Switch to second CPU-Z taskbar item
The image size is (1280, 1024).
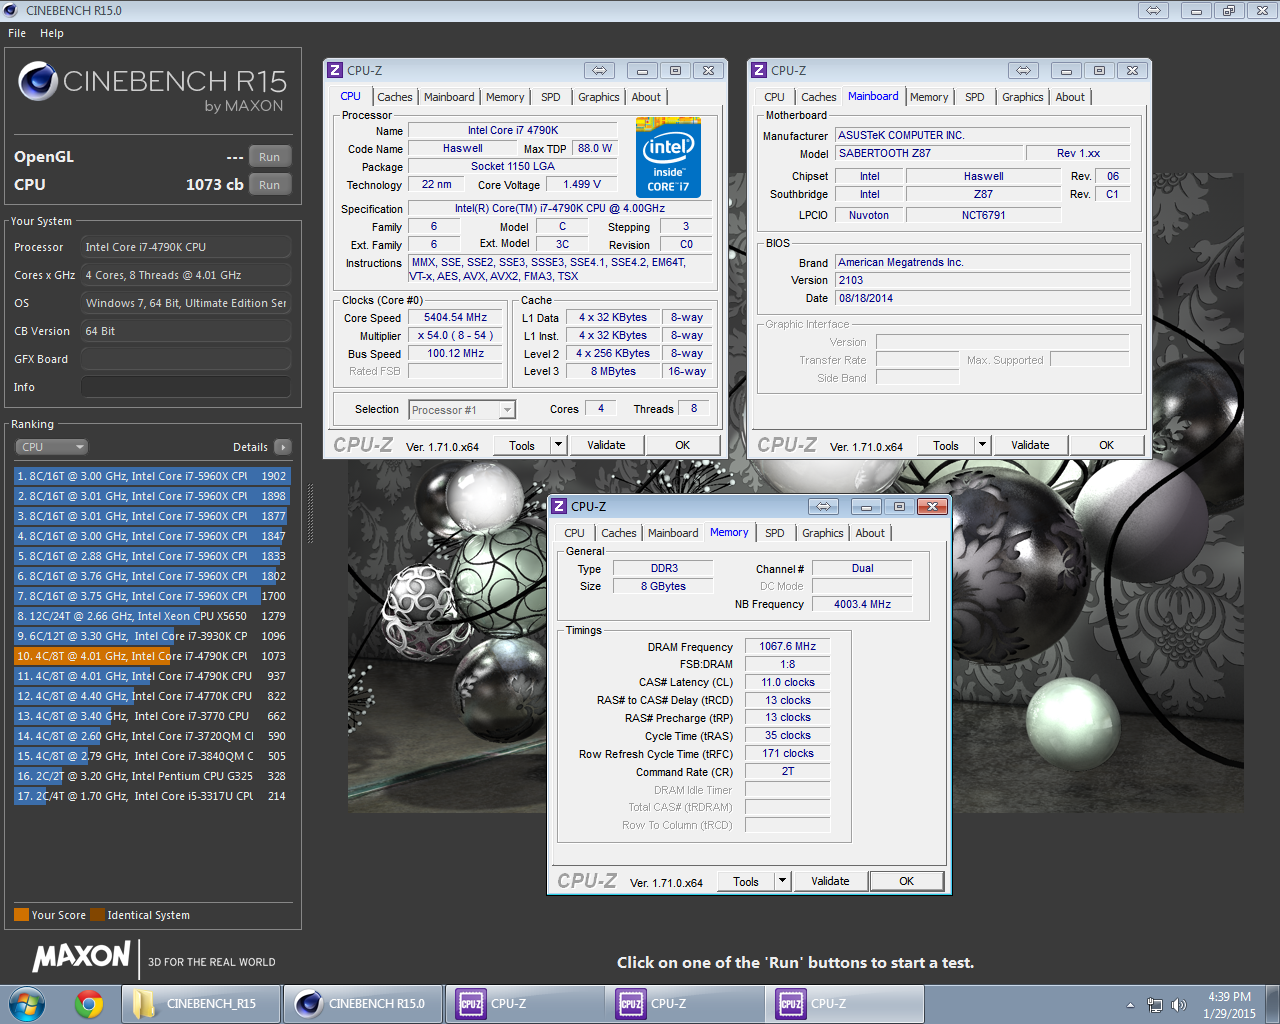pos(683,1004)
